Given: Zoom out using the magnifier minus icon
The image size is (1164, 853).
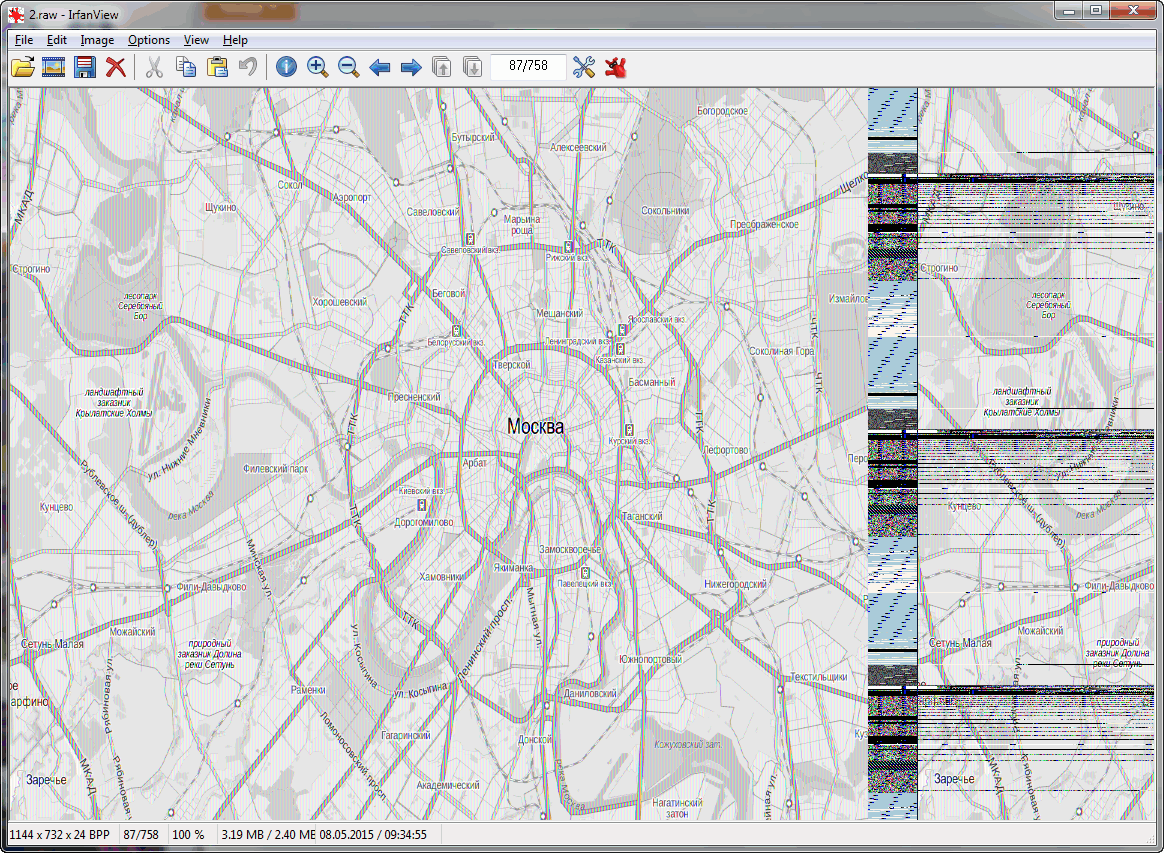Looking at the screenshot, I should 348,67.
